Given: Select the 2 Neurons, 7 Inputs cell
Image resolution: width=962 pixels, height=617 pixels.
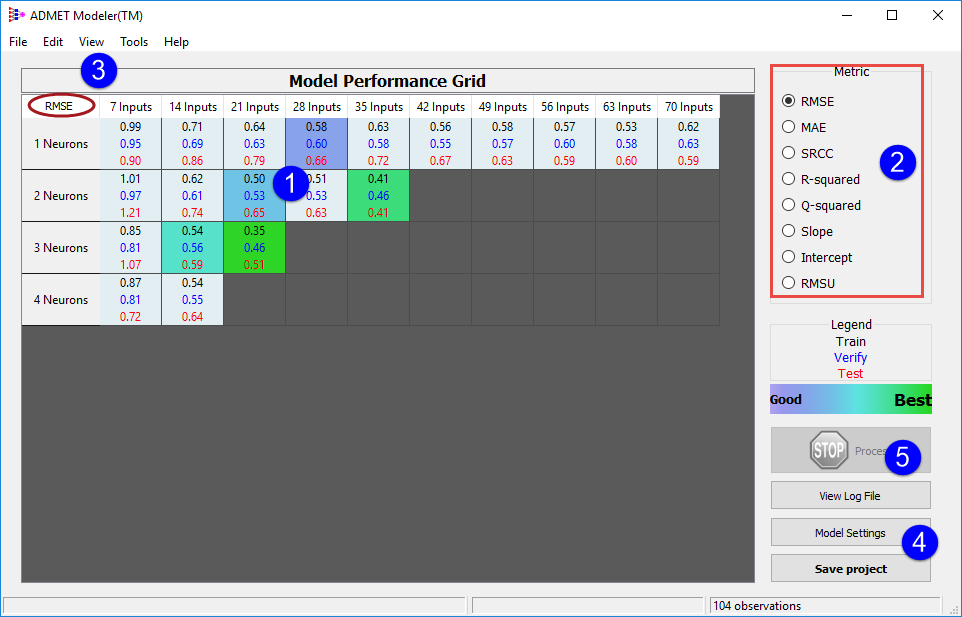Looking at the screenshot, I should (x=131, y=196).
